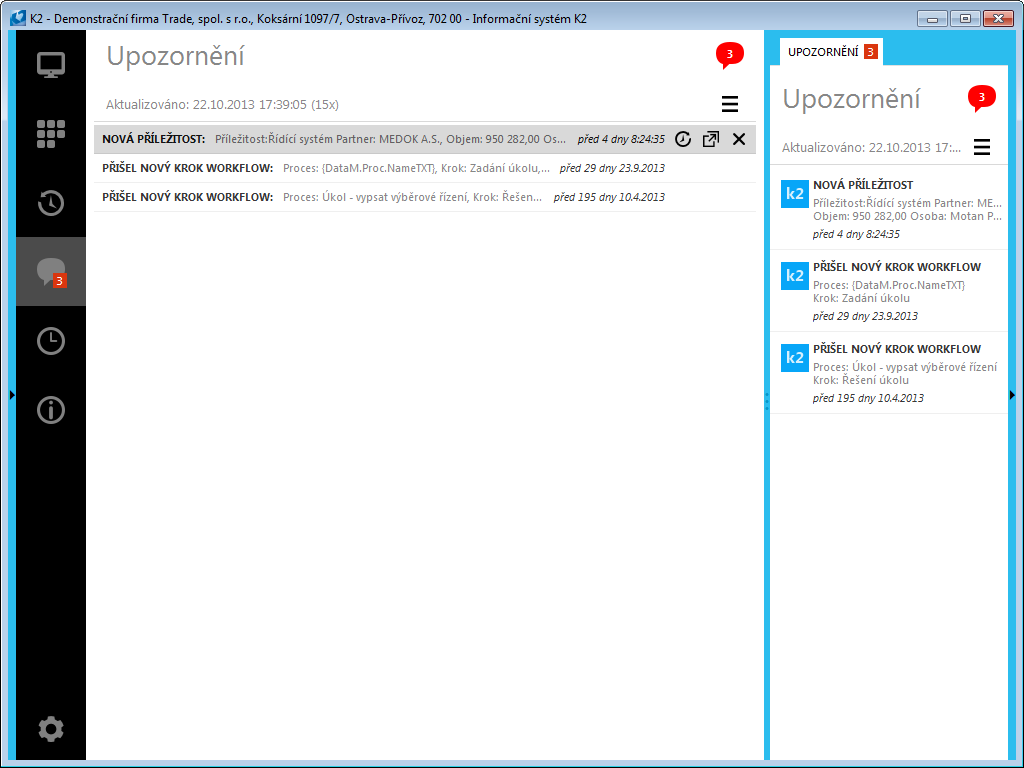Open the desktop monitor icon in sidebar

coord(51,65)
